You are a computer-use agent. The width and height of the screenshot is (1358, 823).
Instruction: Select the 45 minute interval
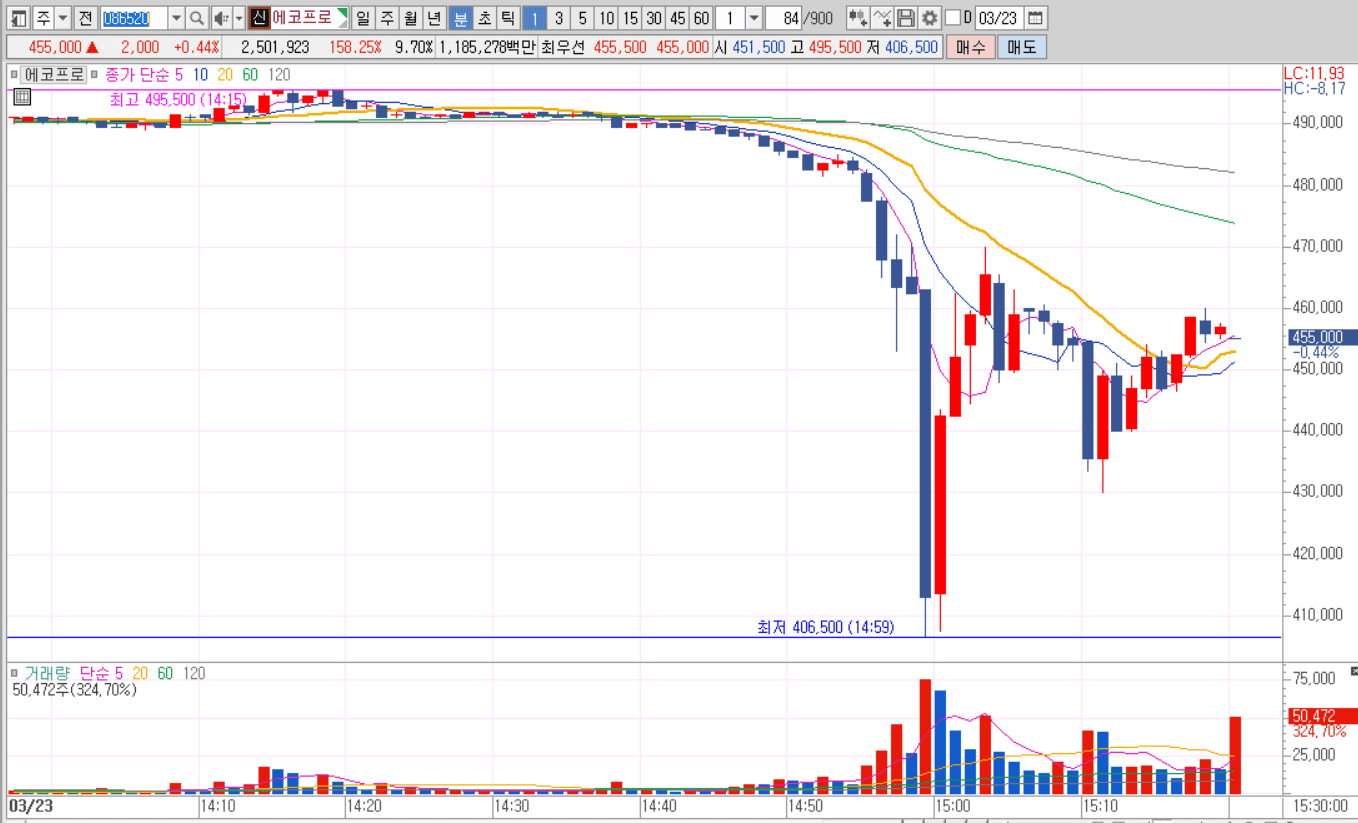(x=678, y=17)
